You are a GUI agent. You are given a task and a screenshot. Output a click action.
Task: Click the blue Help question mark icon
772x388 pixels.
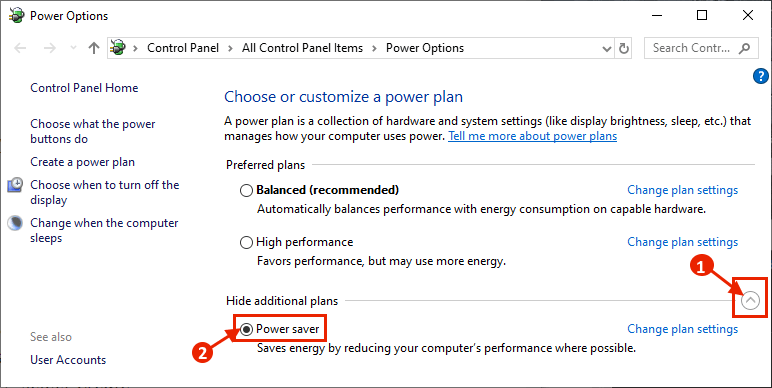pos(761,76)
